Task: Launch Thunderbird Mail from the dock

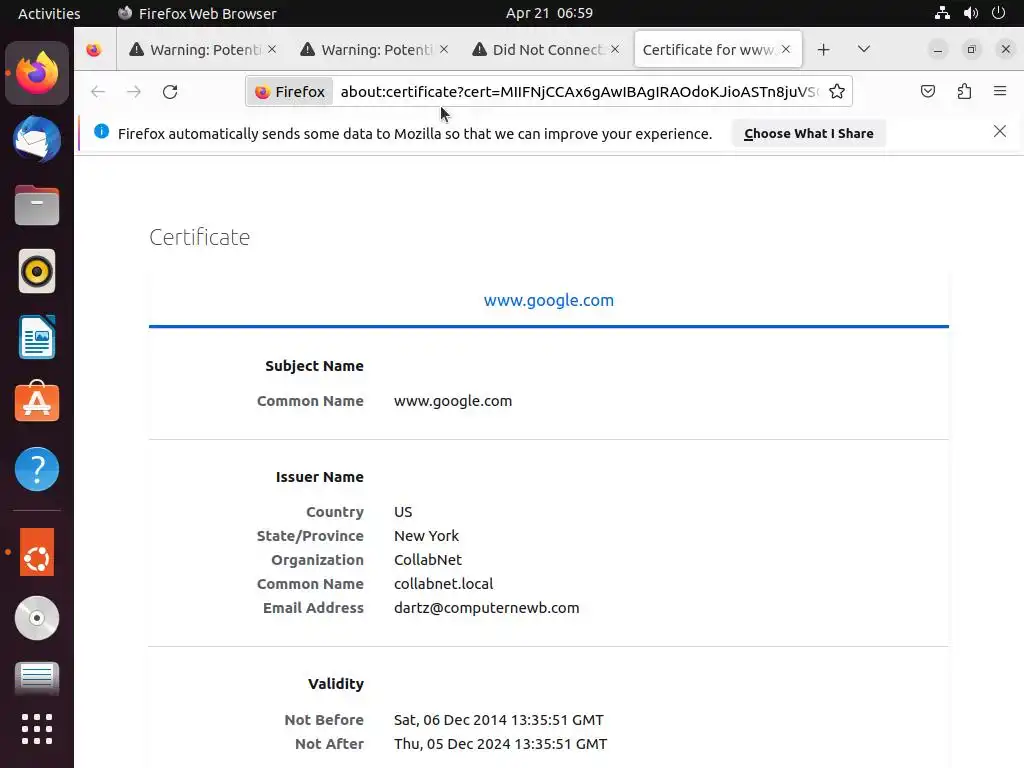Action: coord(37,139)
